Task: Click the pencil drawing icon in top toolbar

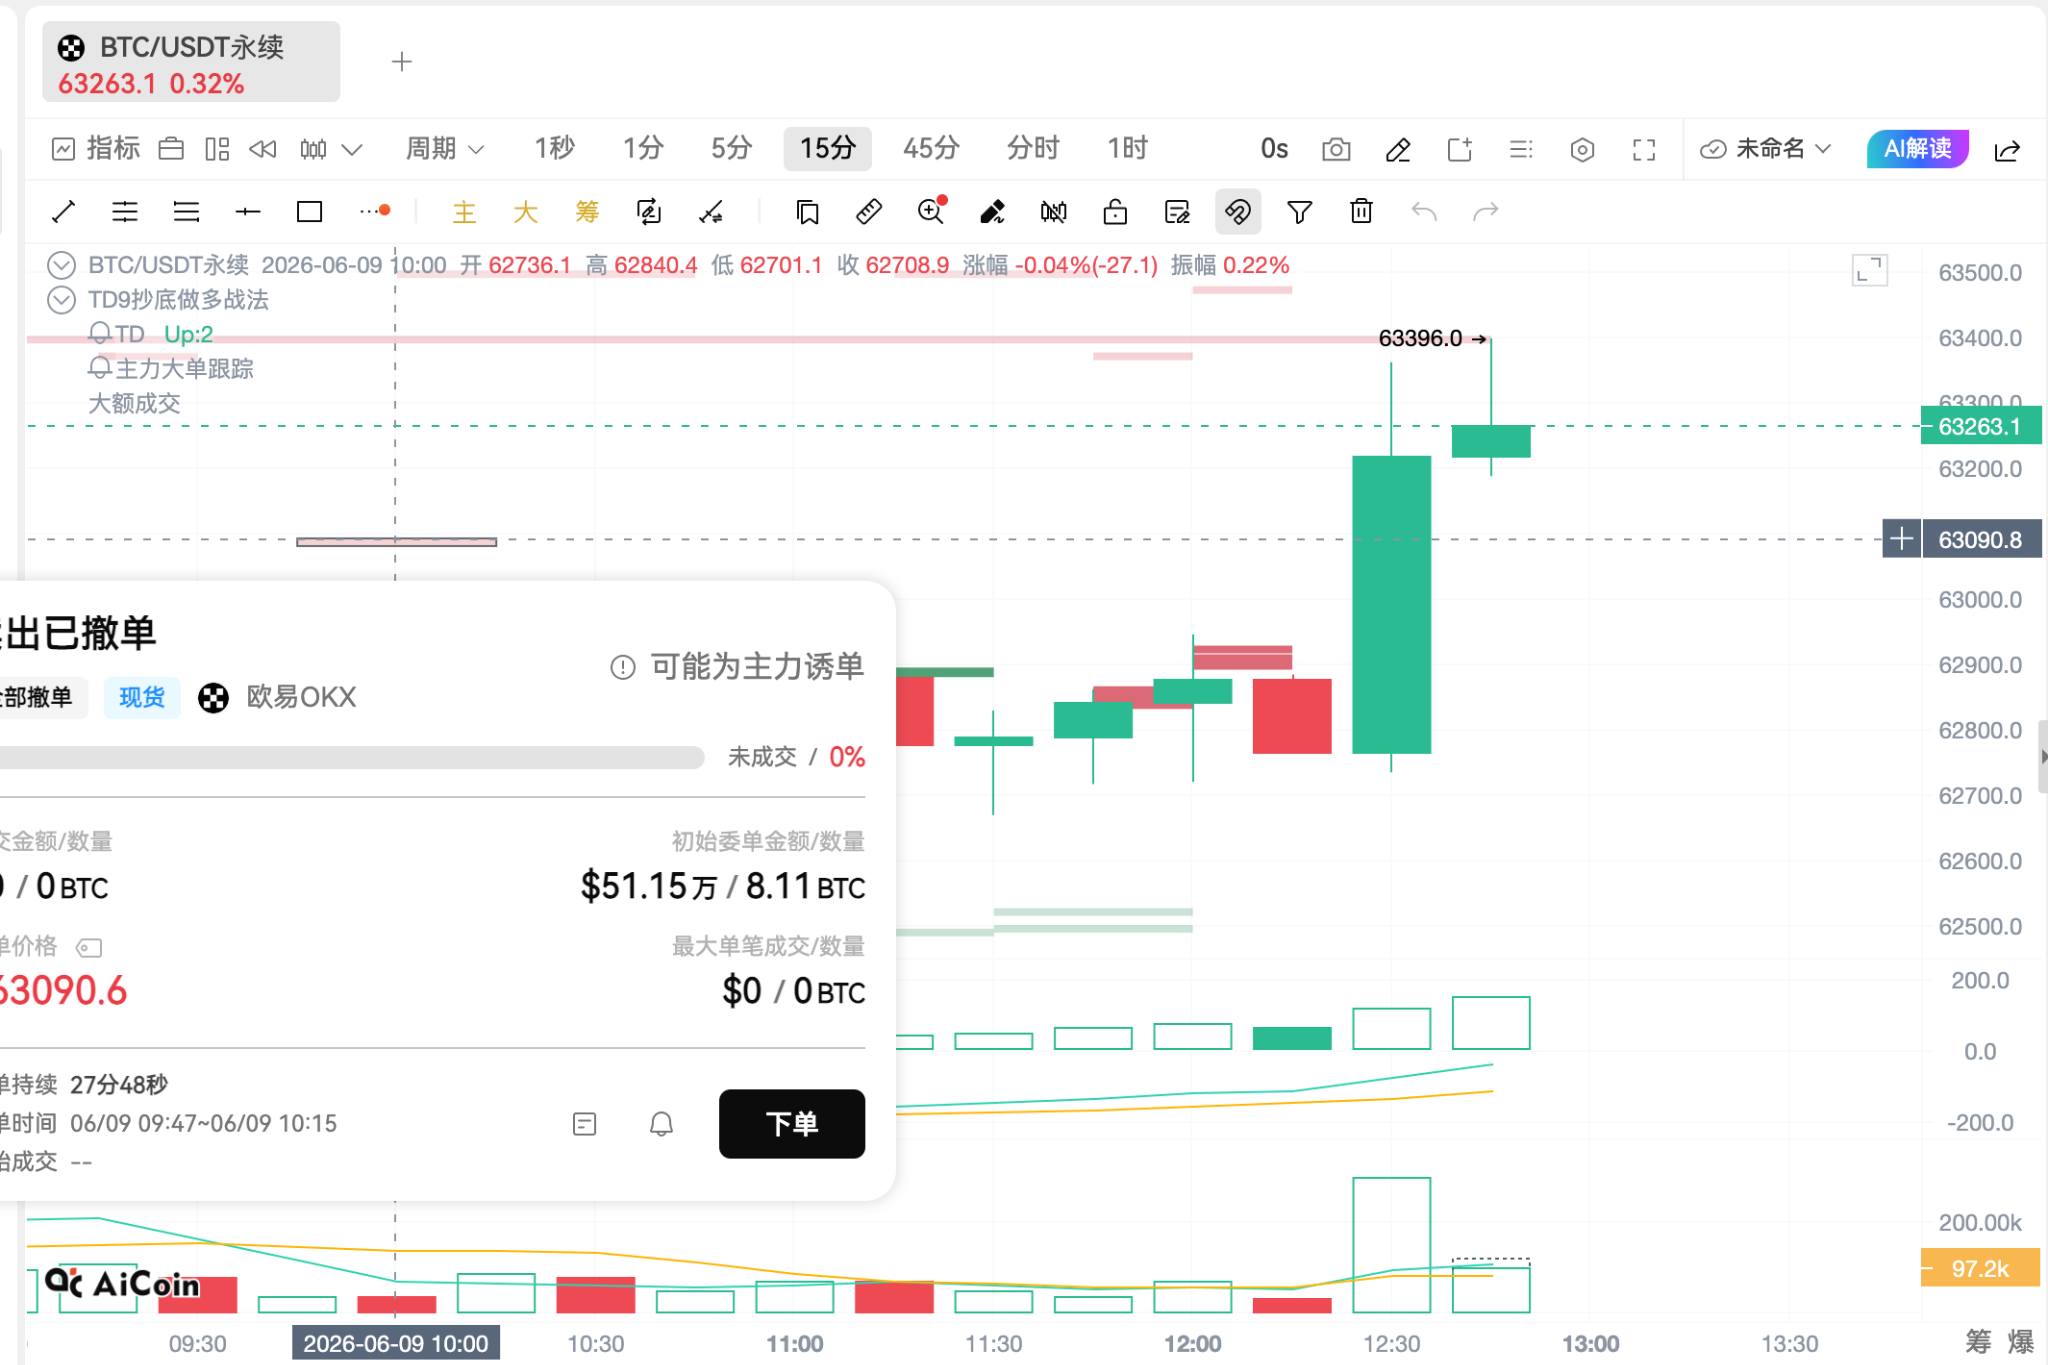Action: (x=1398, y=150)
